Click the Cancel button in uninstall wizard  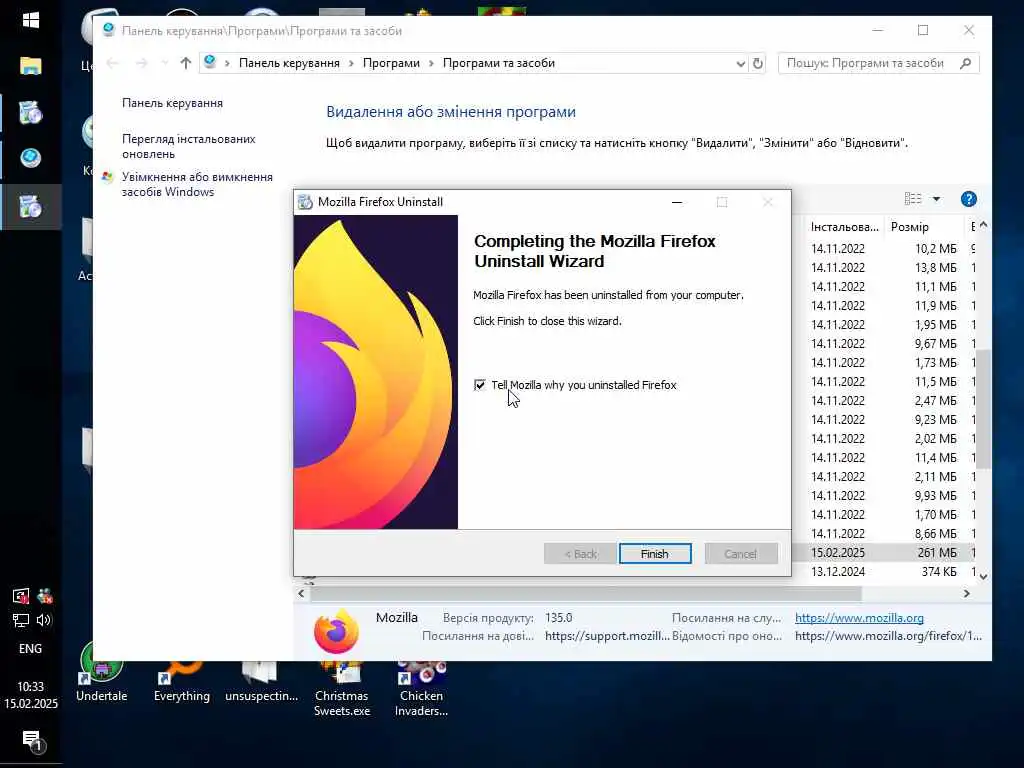pos(741,554)
